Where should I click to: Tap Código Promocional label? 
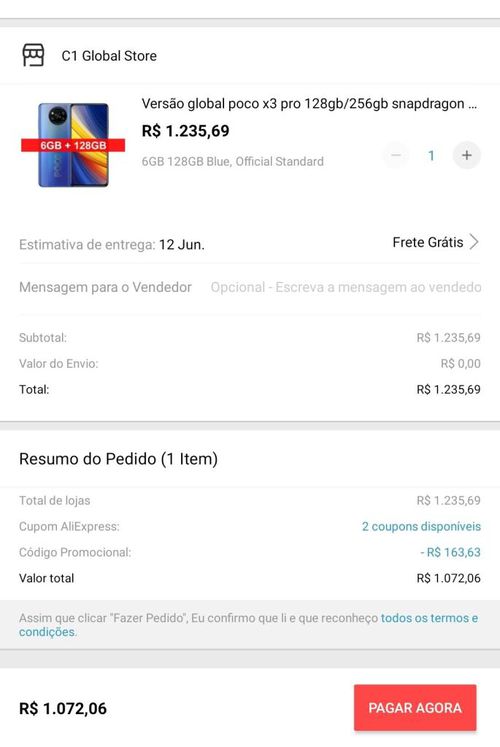[x=75, y=552]
